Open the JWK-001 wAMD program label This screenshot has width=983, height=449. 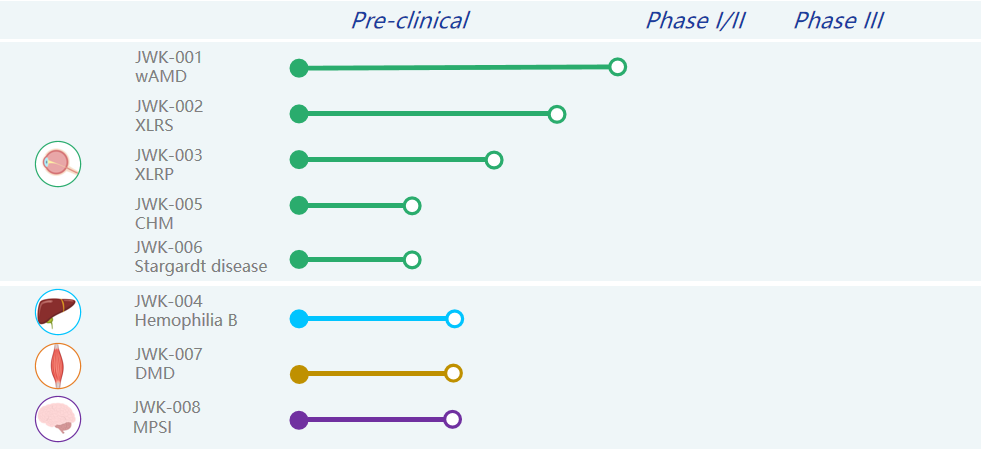[169, 66]
